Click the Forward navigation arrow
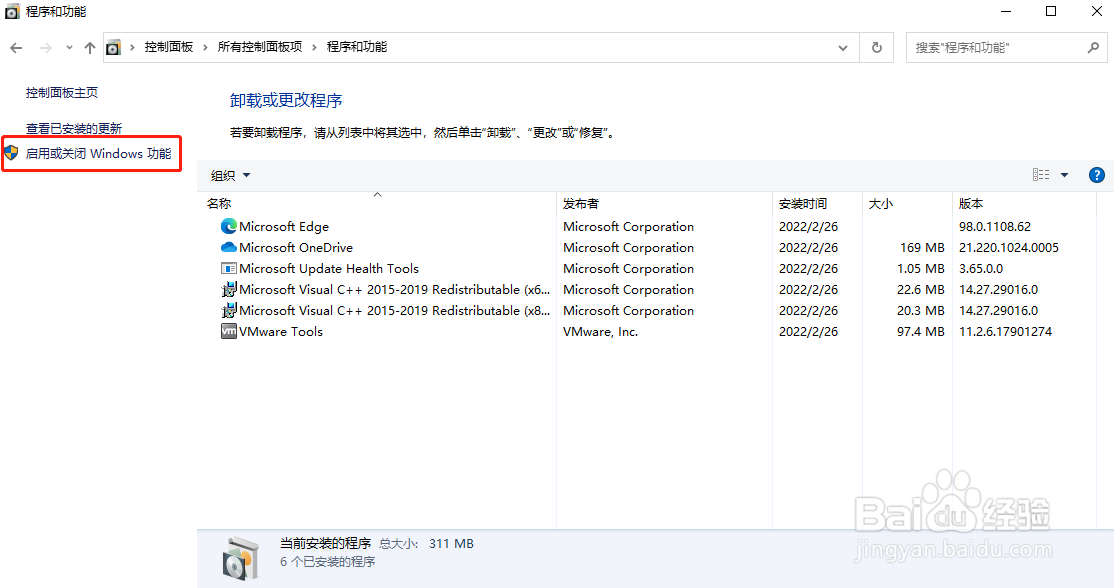Image resolution: width=1114 pixels, height=588 pixels. (x=45, y=48)
